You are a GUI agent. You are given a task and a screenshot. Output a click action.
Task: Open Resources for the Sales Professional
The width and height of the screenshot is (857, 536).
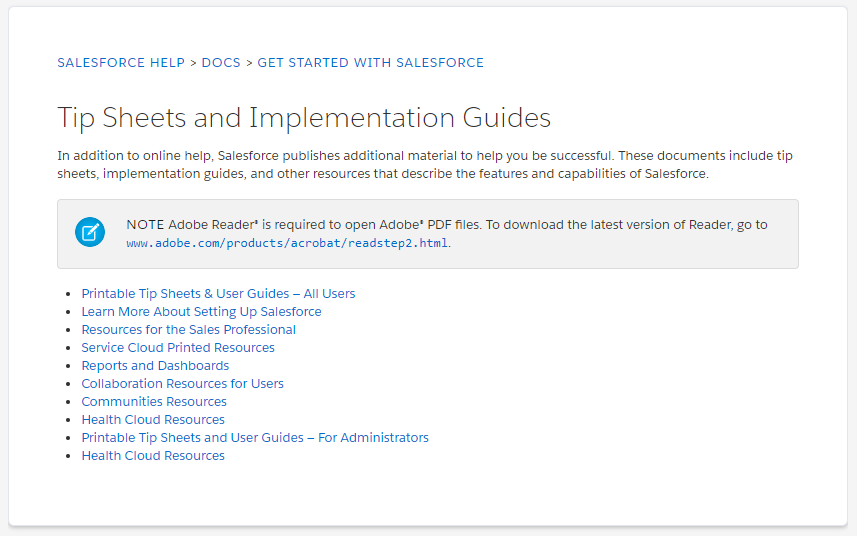click(189, 329)
